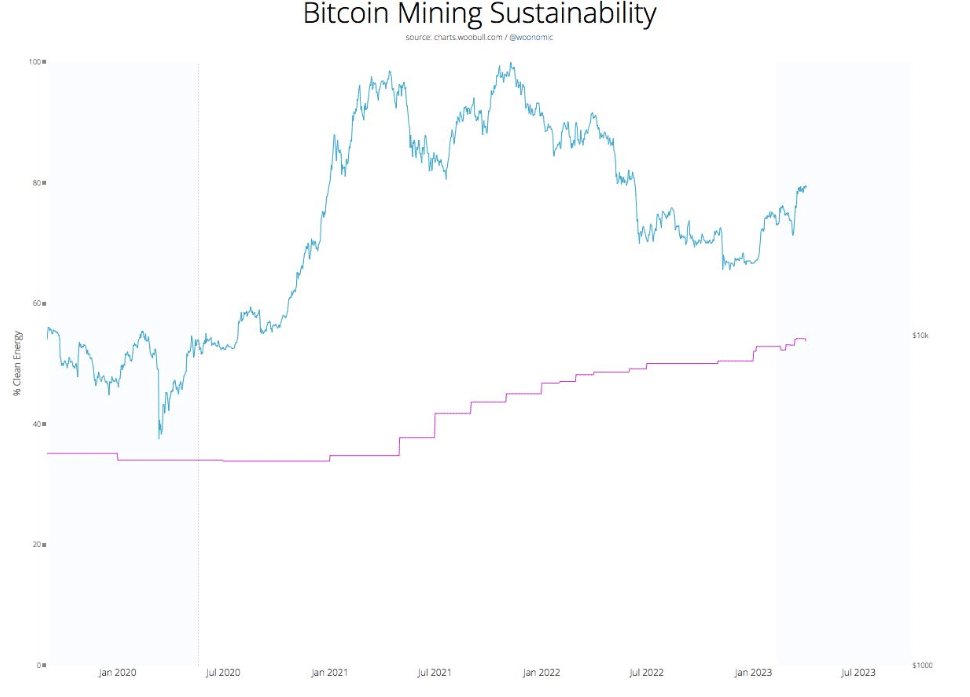Click the Jan 2021 x-axis label
This screenshot has height=697, width=970.
pyautogui.click(x=330, y=673)
